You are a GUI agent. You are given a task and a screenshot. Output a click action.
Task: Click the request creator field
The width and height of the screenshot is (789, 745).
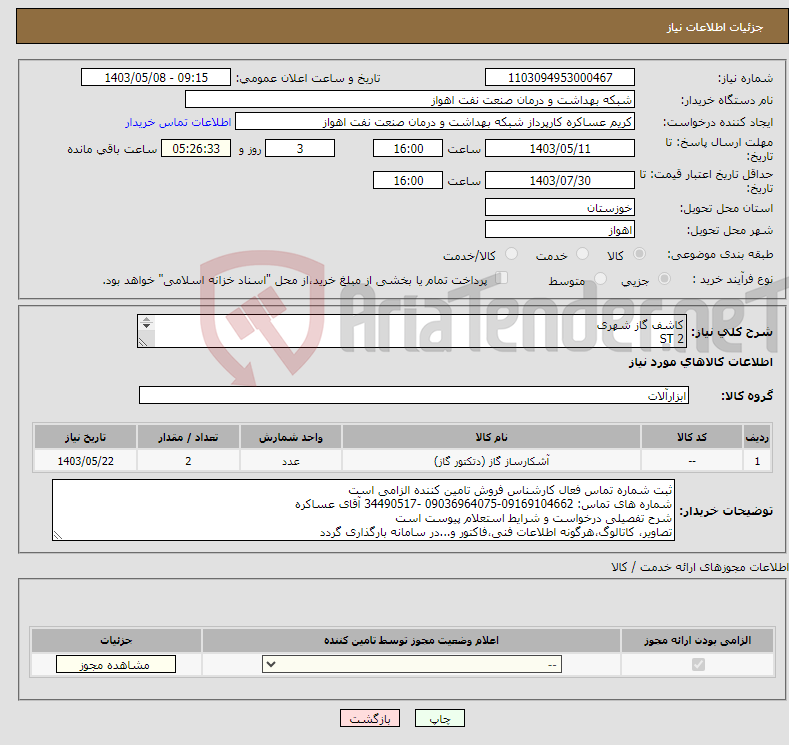pyautogui.click(x=435, y=122)
